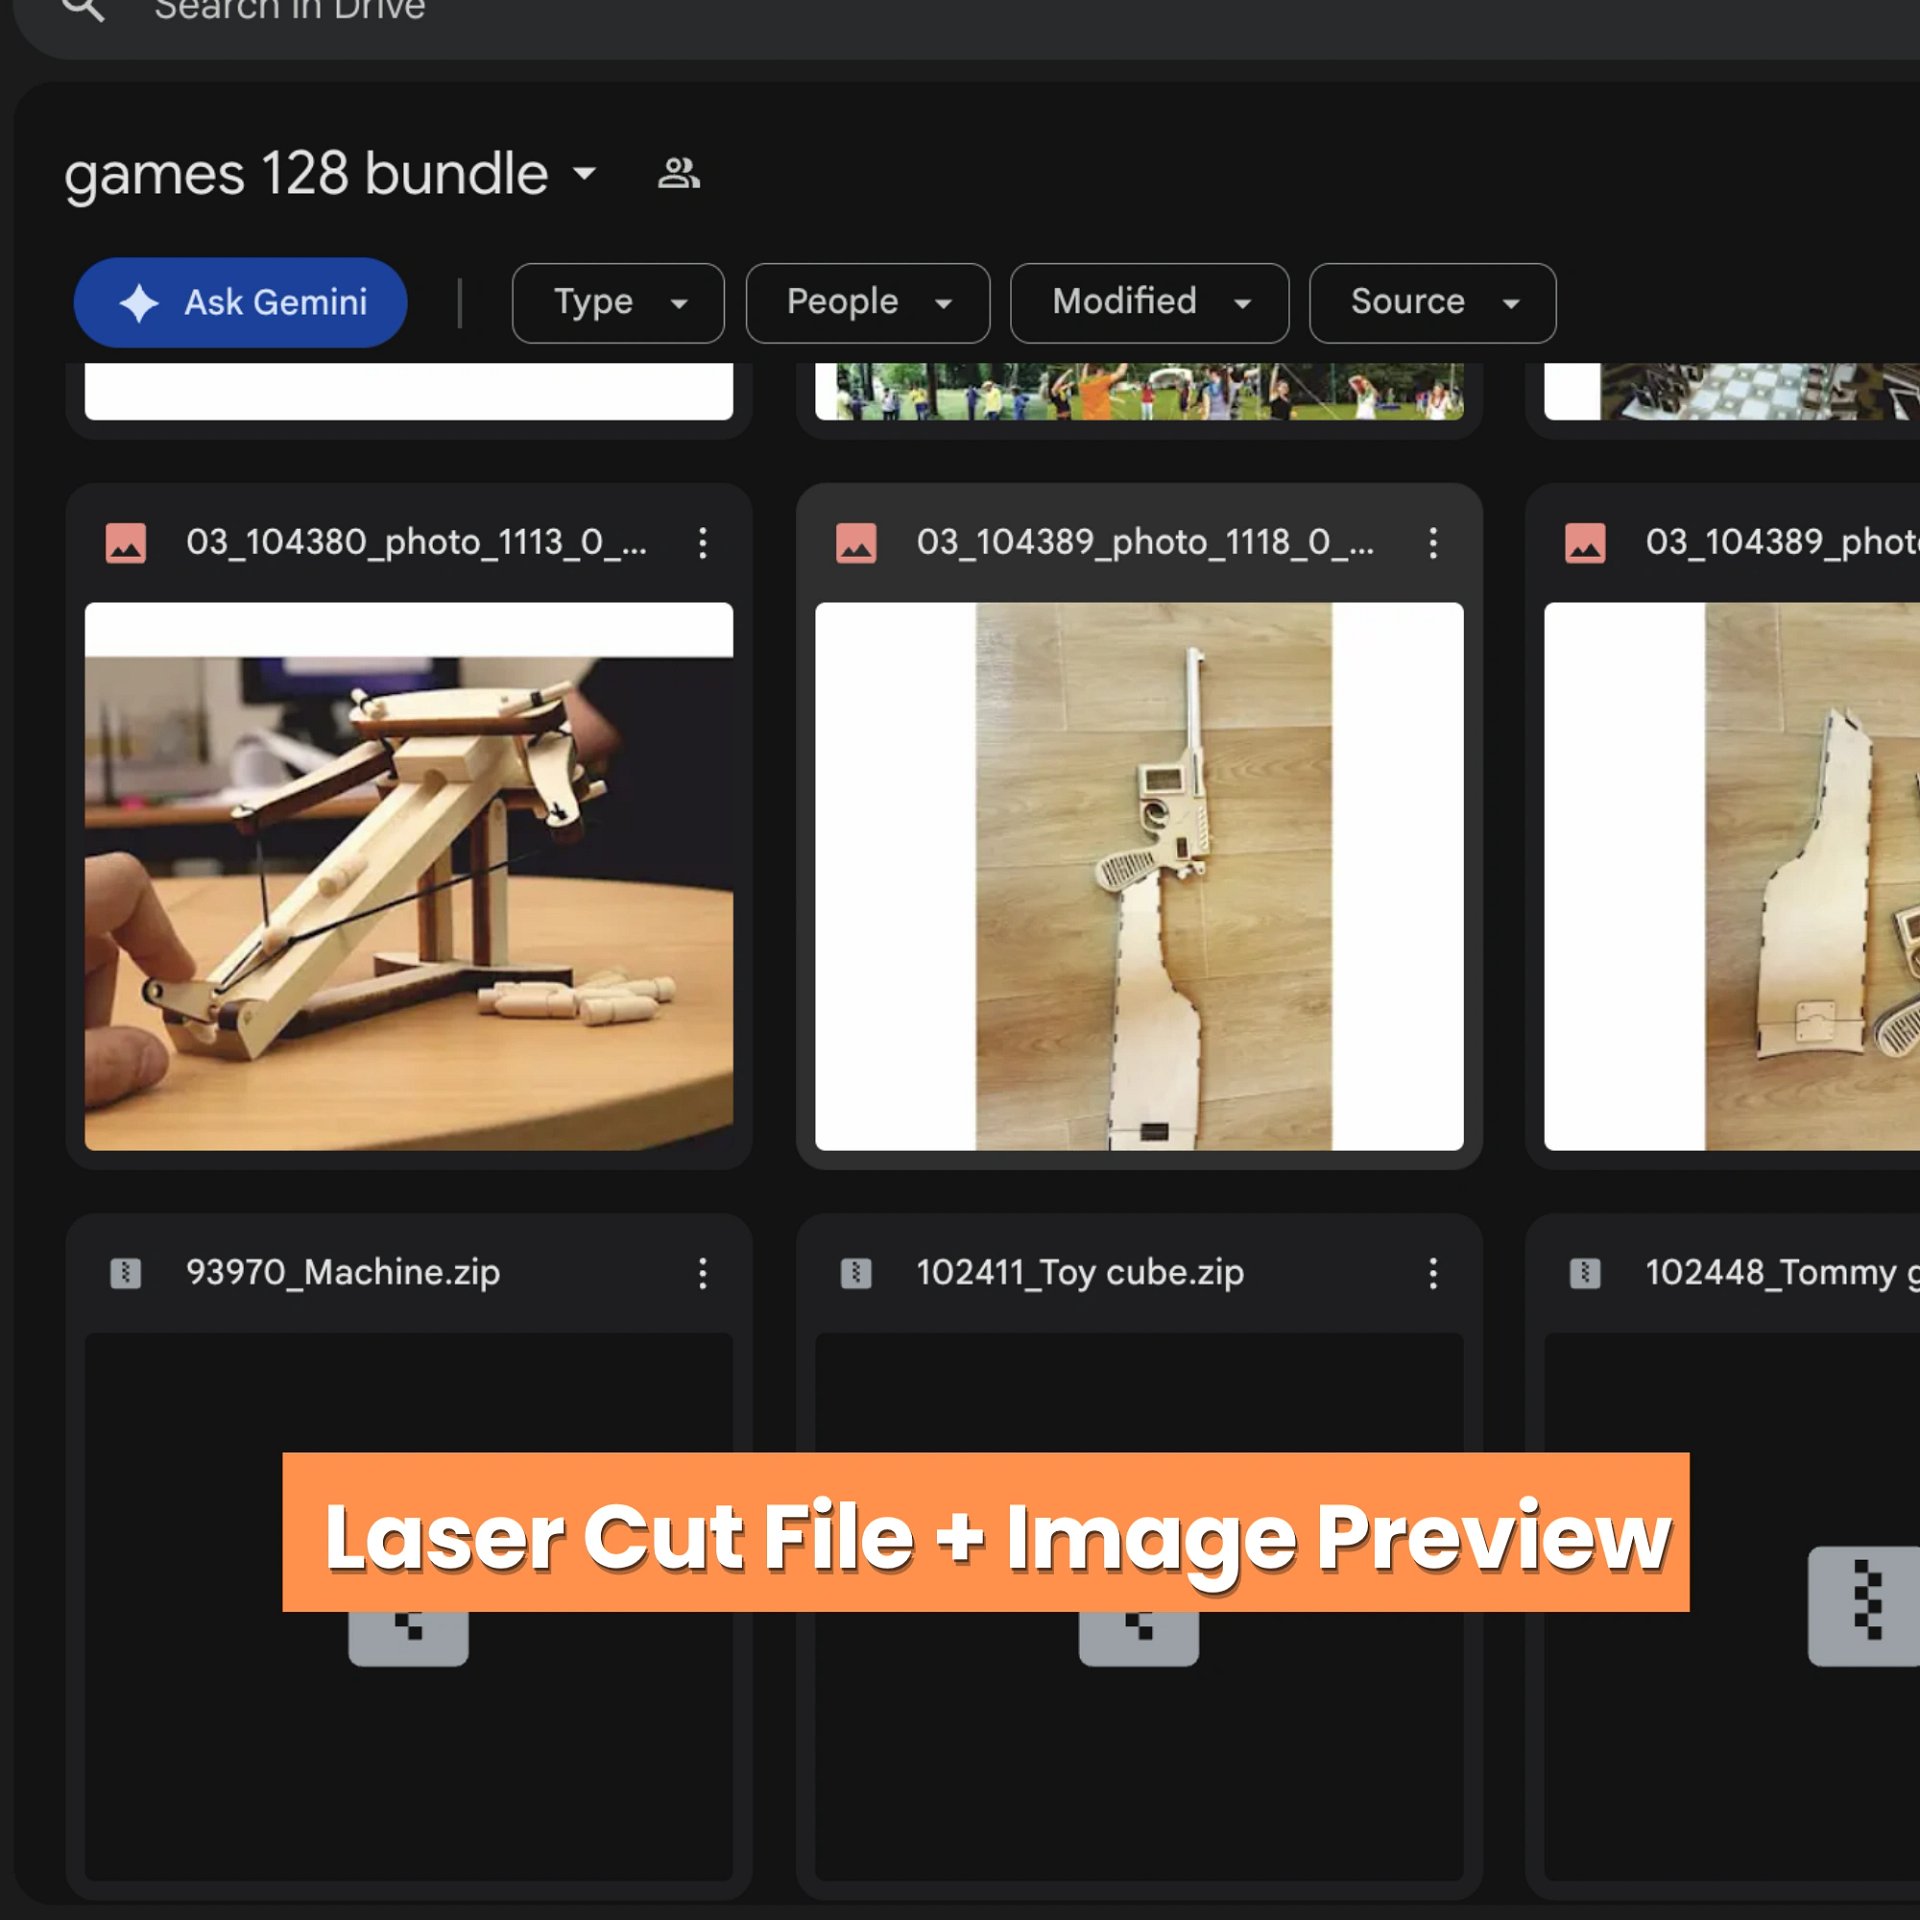Click the Search in Drive magnifier icon
The image size is (1920, 1920).
[83, 8]
